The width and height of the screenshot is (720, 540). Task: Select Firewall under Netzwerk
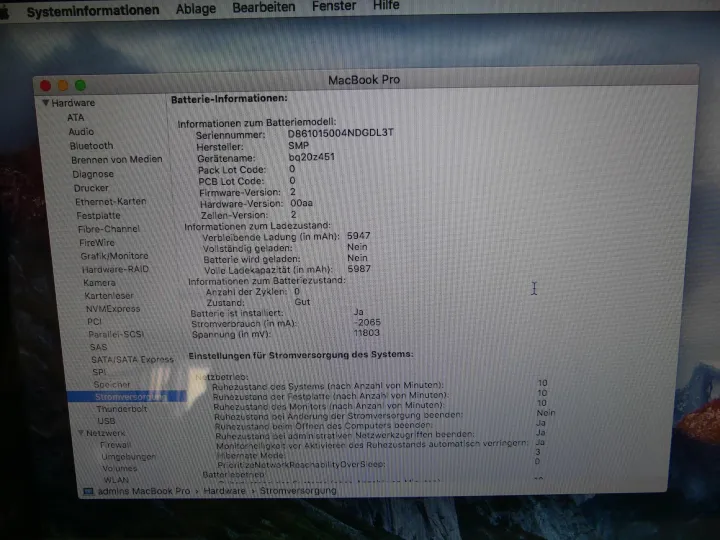pos(115,444)
